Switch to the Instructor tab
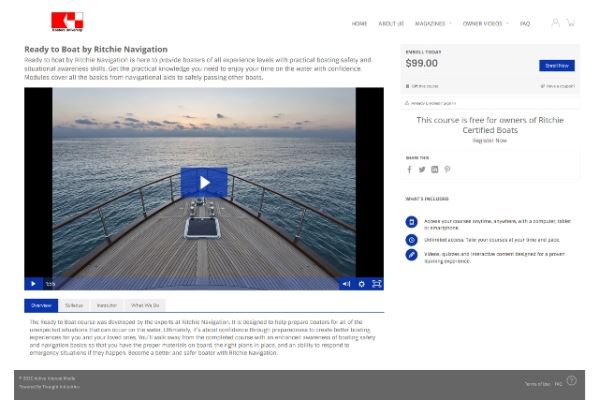This screenshot has width=599, height=400. coord(107,305)
